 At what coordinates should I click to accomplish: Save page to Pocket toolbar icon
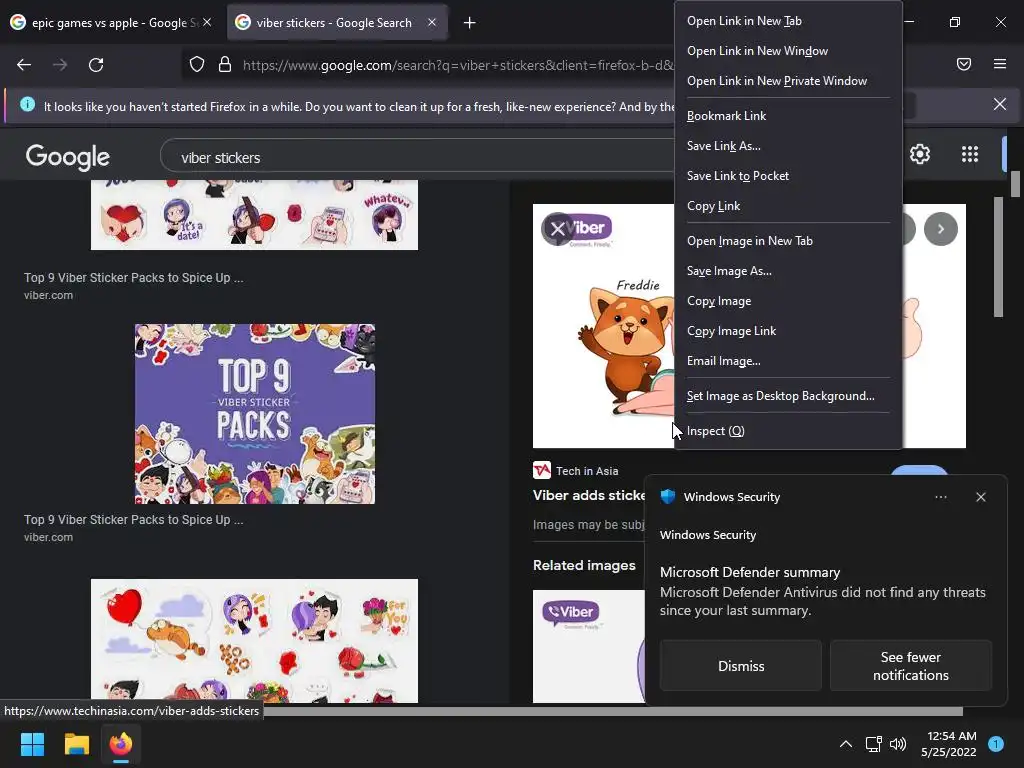[963, 64]
